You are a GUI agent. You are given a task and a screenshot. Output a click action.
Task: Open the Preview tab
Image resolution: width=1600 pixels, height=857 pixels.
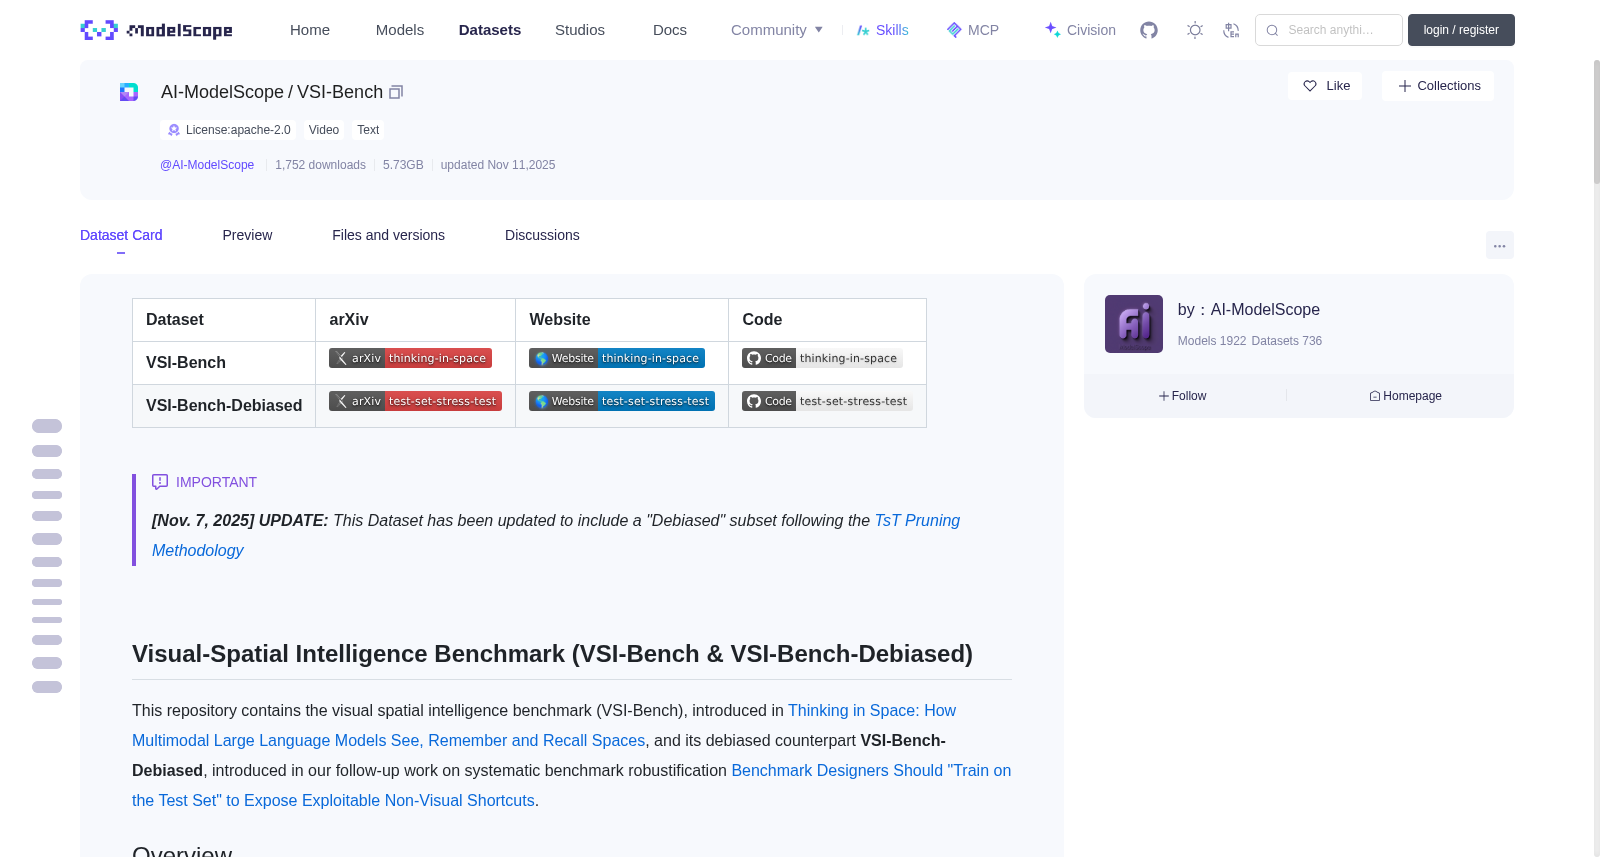(247, 235)
